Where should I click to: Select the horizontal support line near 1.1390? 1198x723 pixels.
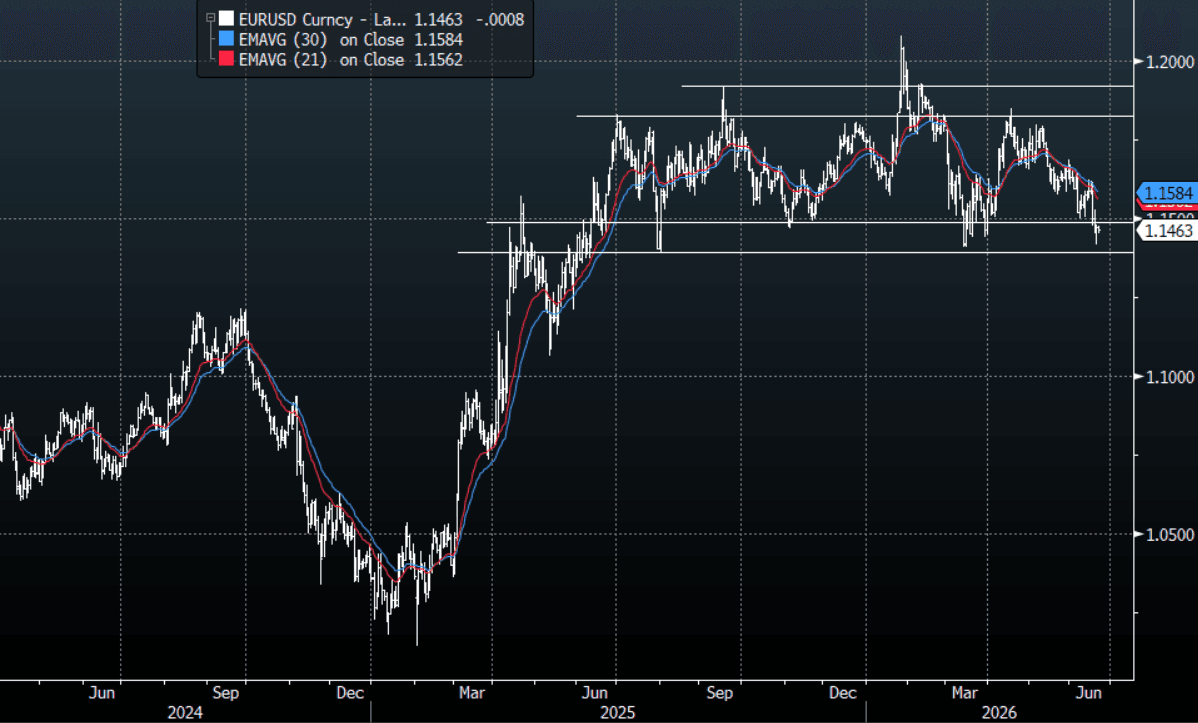coord(795,252)
